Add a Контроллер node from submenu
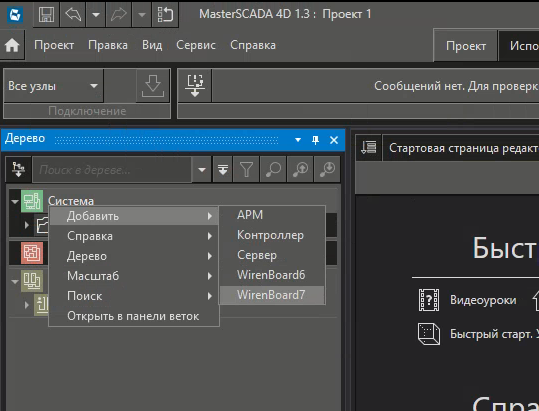 pos(272,235)
